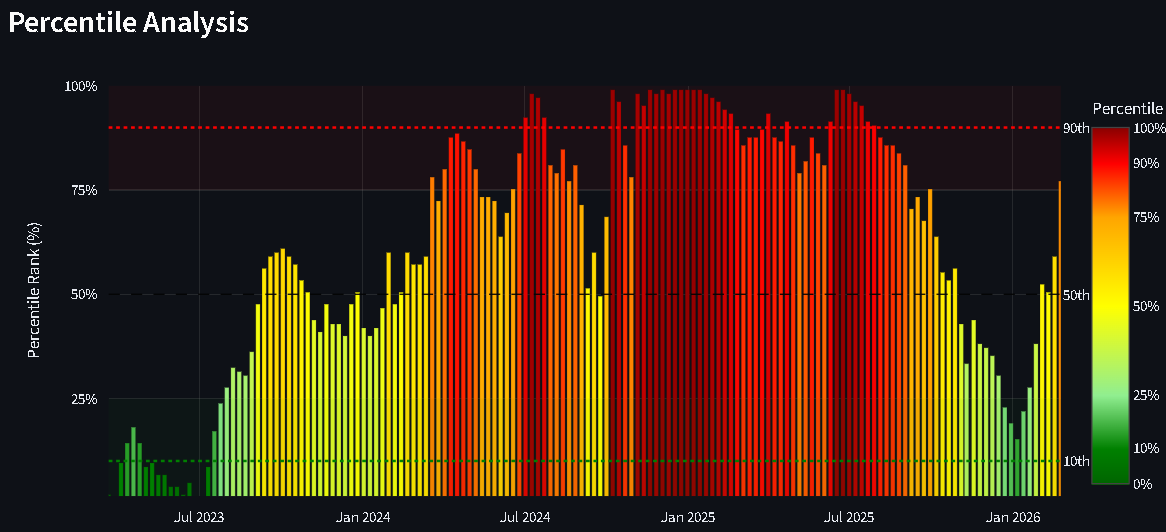Click the 75% colorbar tick label
This screenshot has height=532, width=1166.
click(x=1146, y=217)
